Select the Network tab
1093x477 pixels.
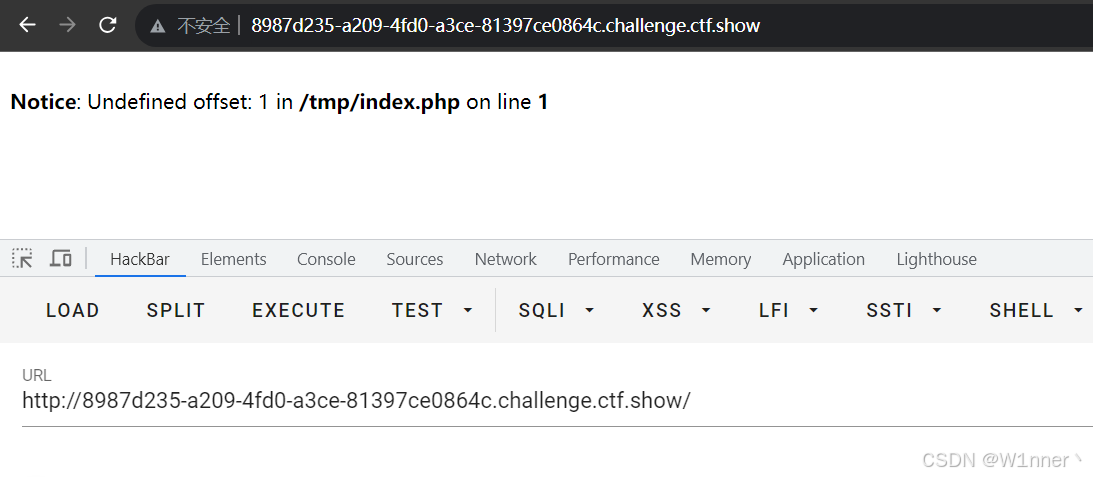(505, 259)
